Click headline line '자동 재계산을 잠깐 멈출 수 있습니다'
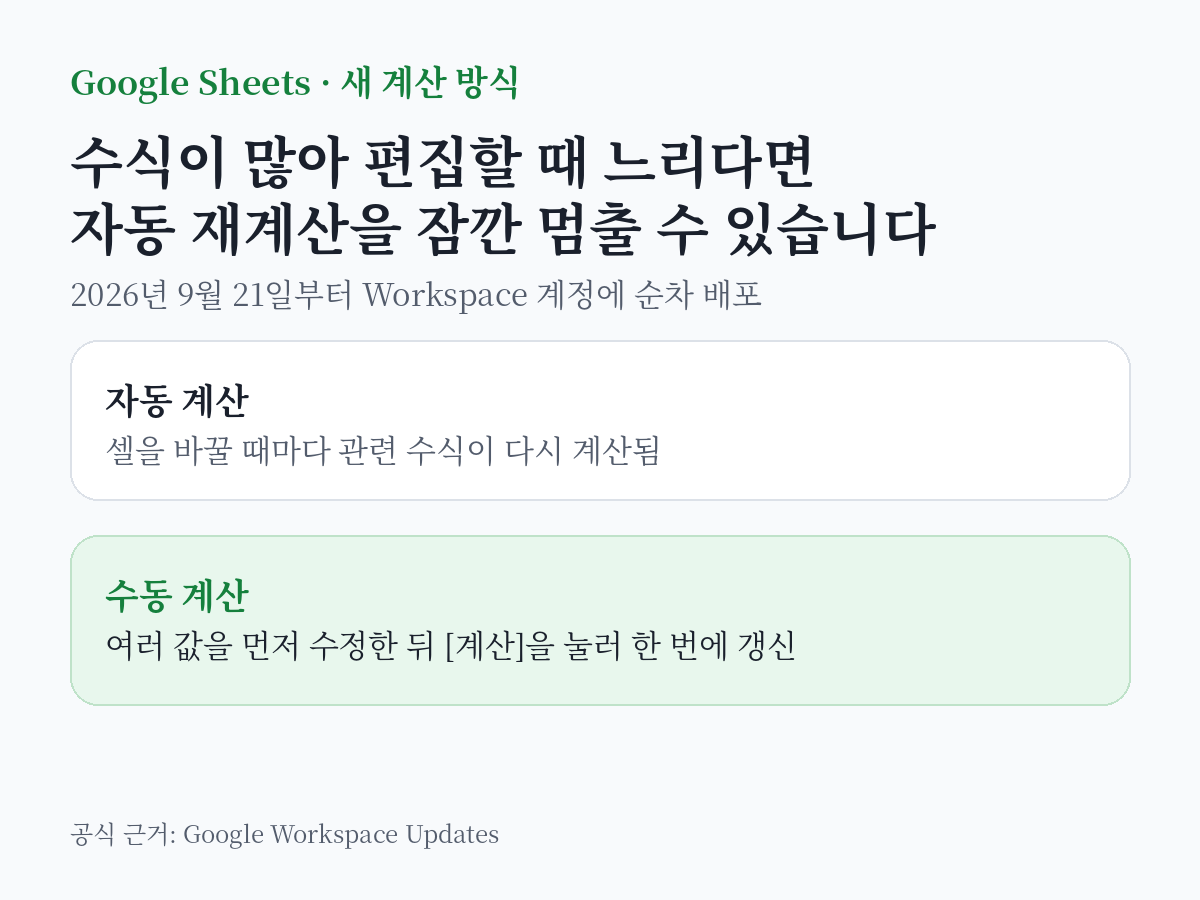 tap(503, 230)
